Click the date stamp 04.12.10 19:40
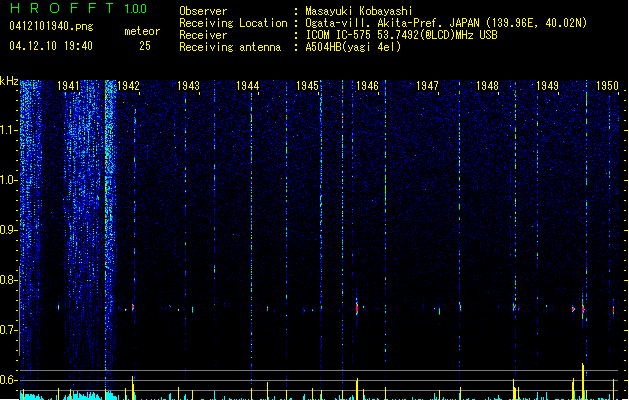This screenshot has width=629, height=400. (51, 46)
